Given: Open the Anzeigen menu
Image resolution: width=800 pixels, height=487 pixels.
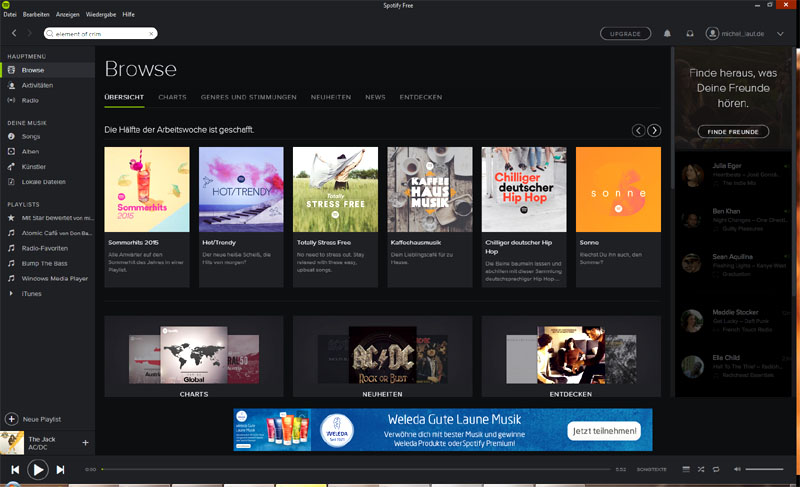Looking at the screenshot, I should (68, 15).
